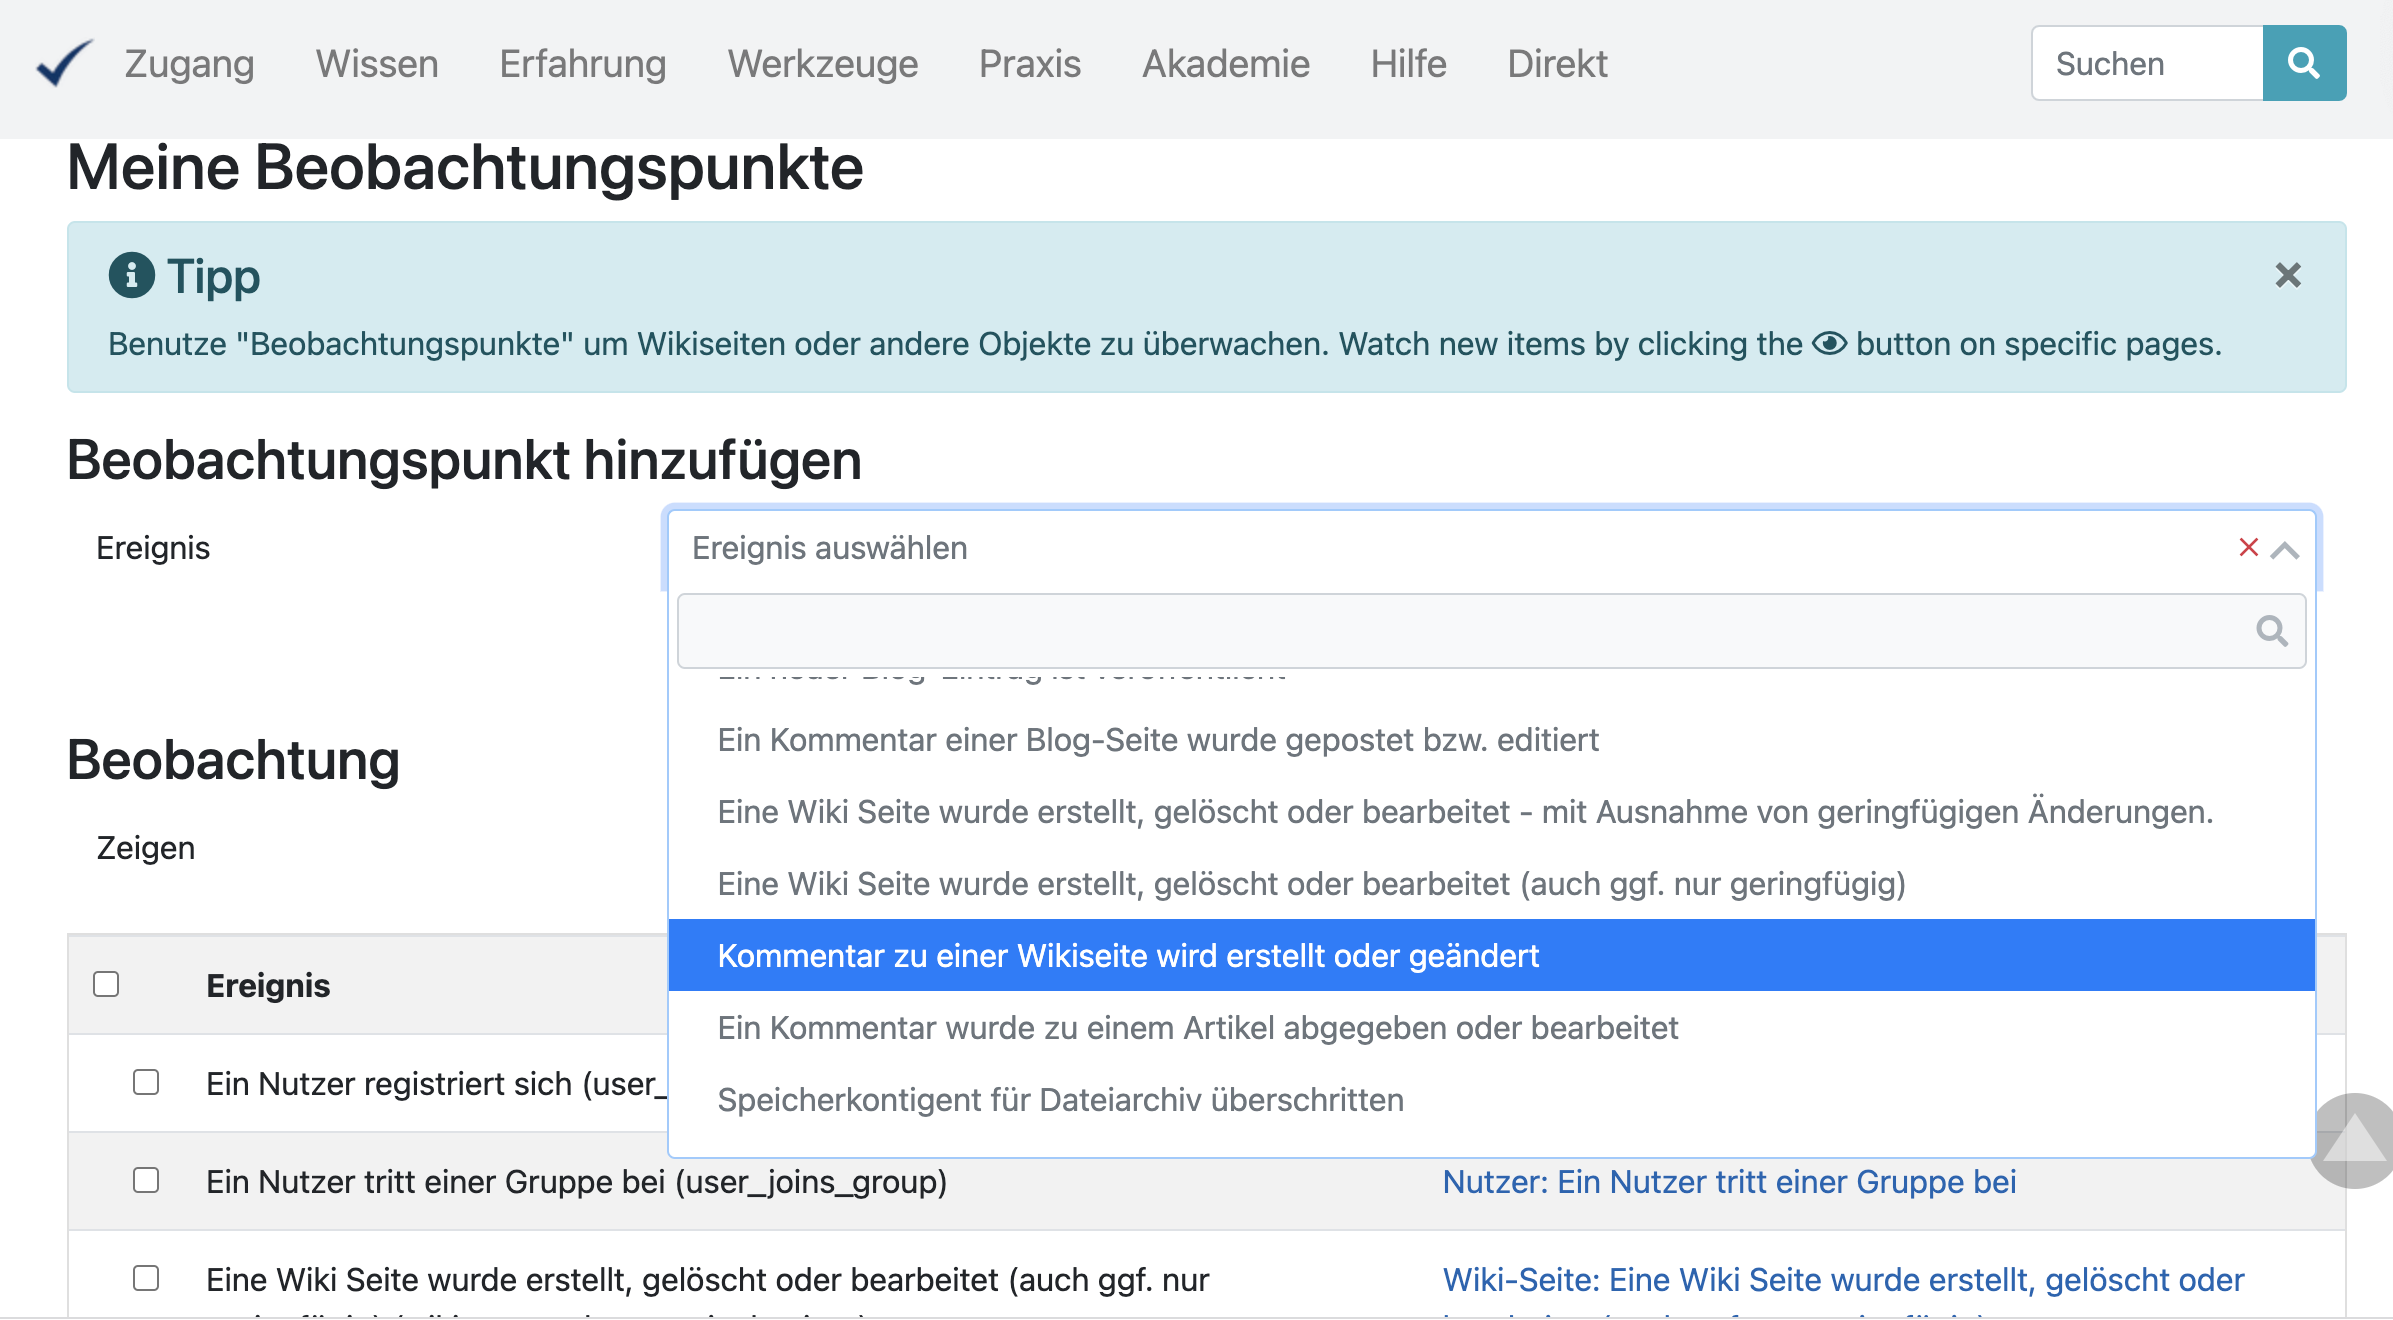Open the 'Wiki-Seite: Eine Wiki Seite wurde erstellt' link
This screenshot has width=2393, height=1320.
pyautogui.click(x=1842, y=1280)
